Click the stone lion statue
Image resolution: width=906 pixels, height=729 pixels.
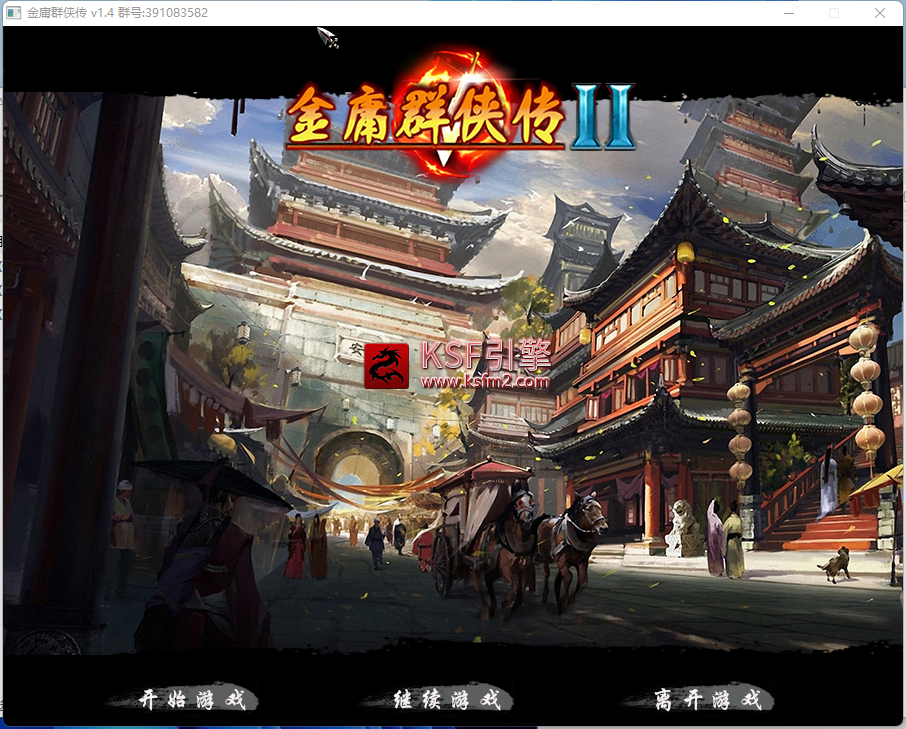tap(684, 526)
